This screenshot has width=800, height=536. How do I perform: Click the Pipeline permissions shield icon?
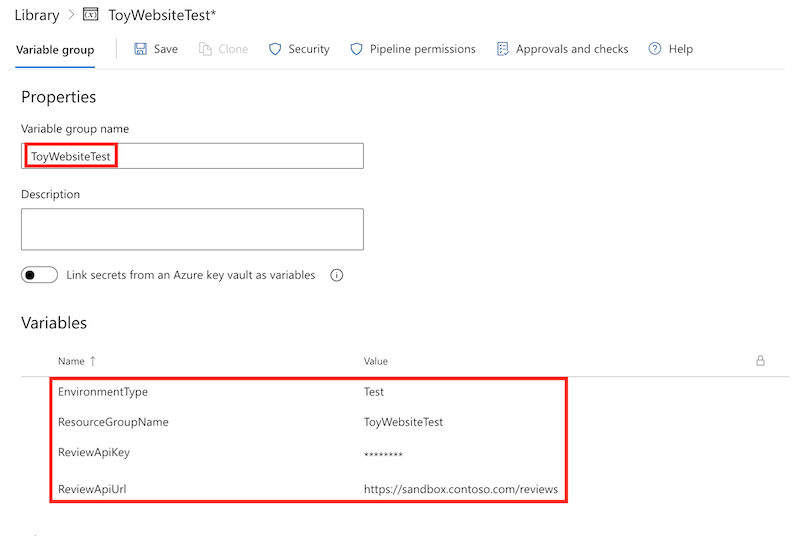(357, 49)
